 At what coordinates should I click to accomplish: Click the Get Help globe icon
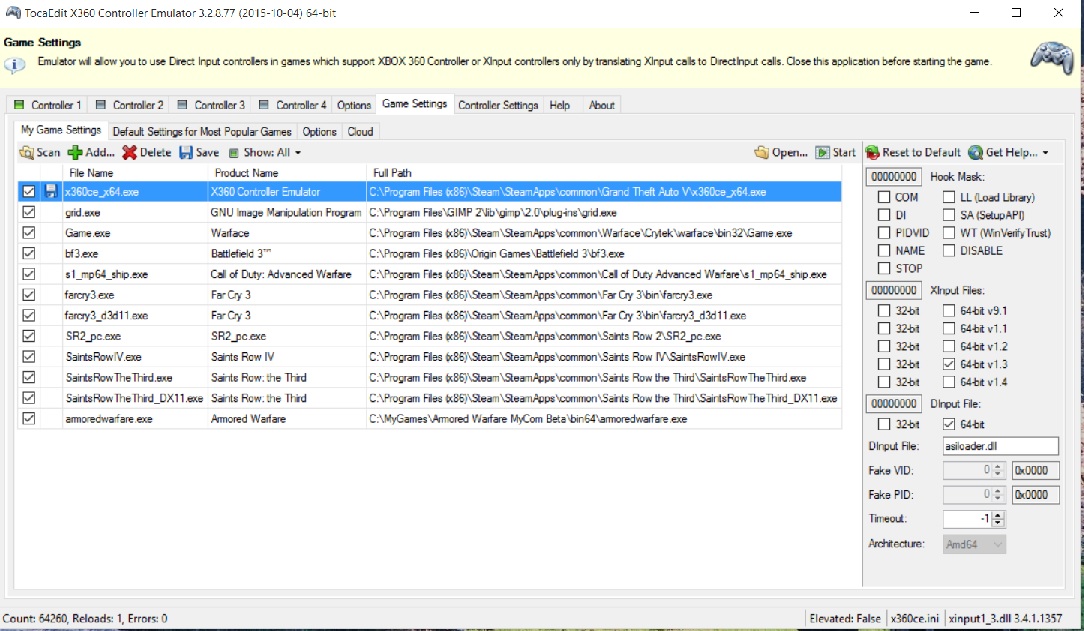[x=975, y=153]
